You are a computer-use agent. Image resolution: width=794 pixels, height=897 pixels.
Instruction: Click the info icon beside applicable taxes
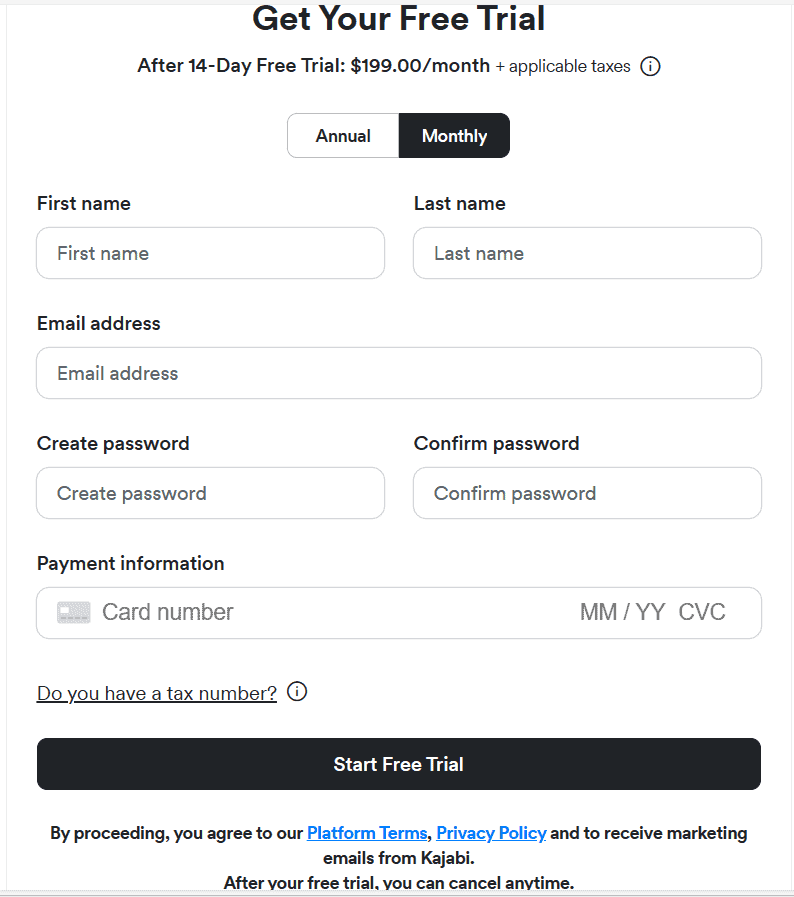[x=650, y=67]
